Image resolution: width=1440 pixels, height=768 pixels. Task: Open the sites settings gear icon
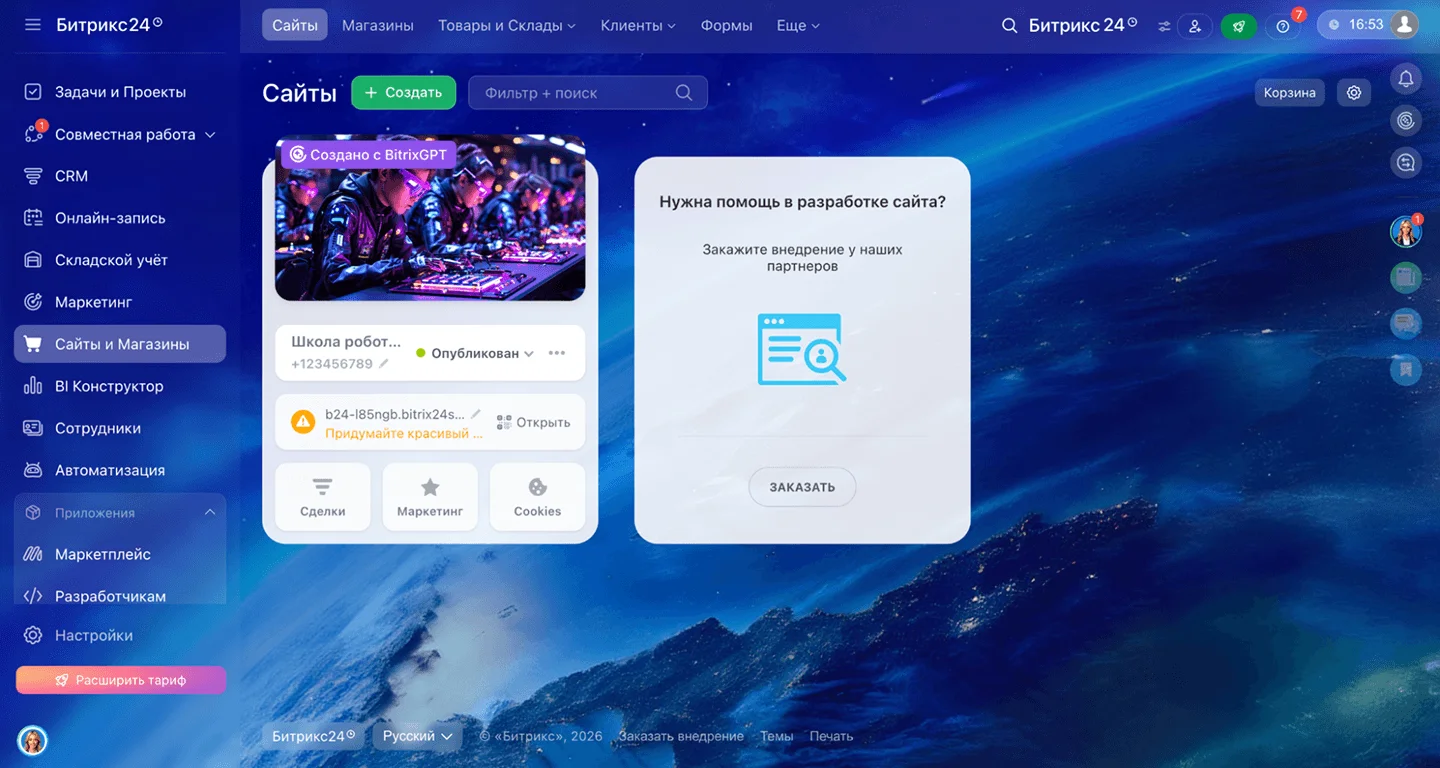coord(1354,92)
